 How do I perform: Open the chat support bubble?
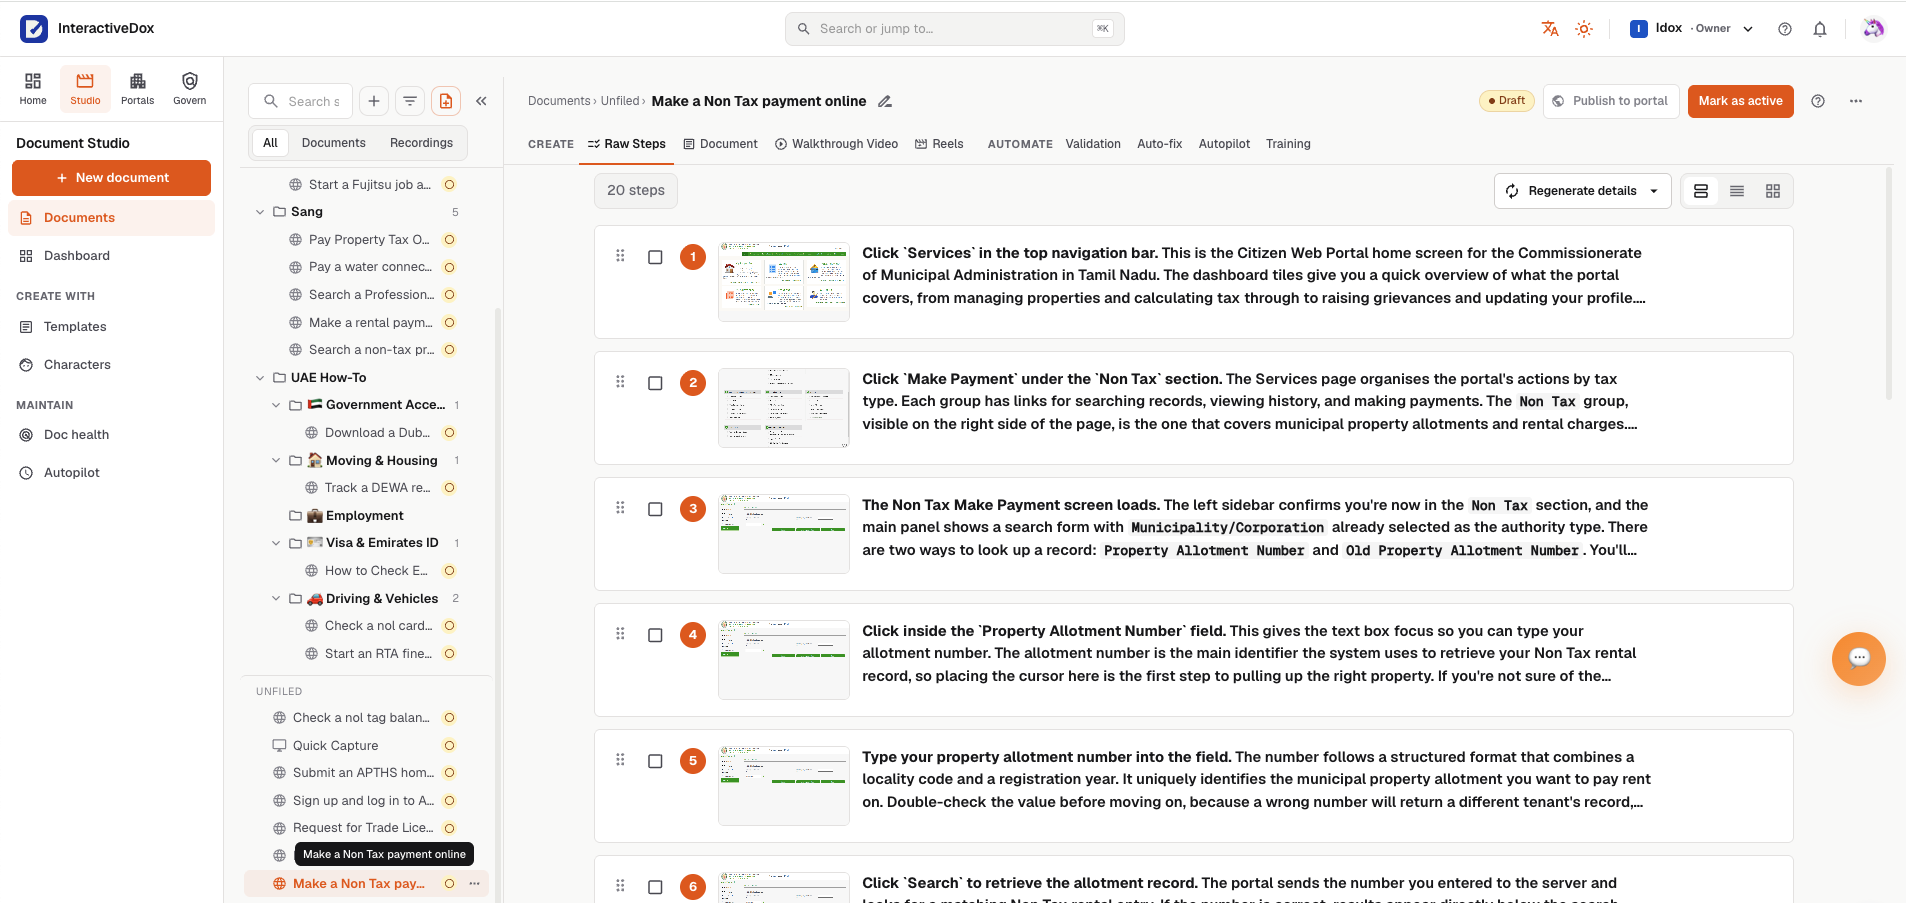point(1859,658)
